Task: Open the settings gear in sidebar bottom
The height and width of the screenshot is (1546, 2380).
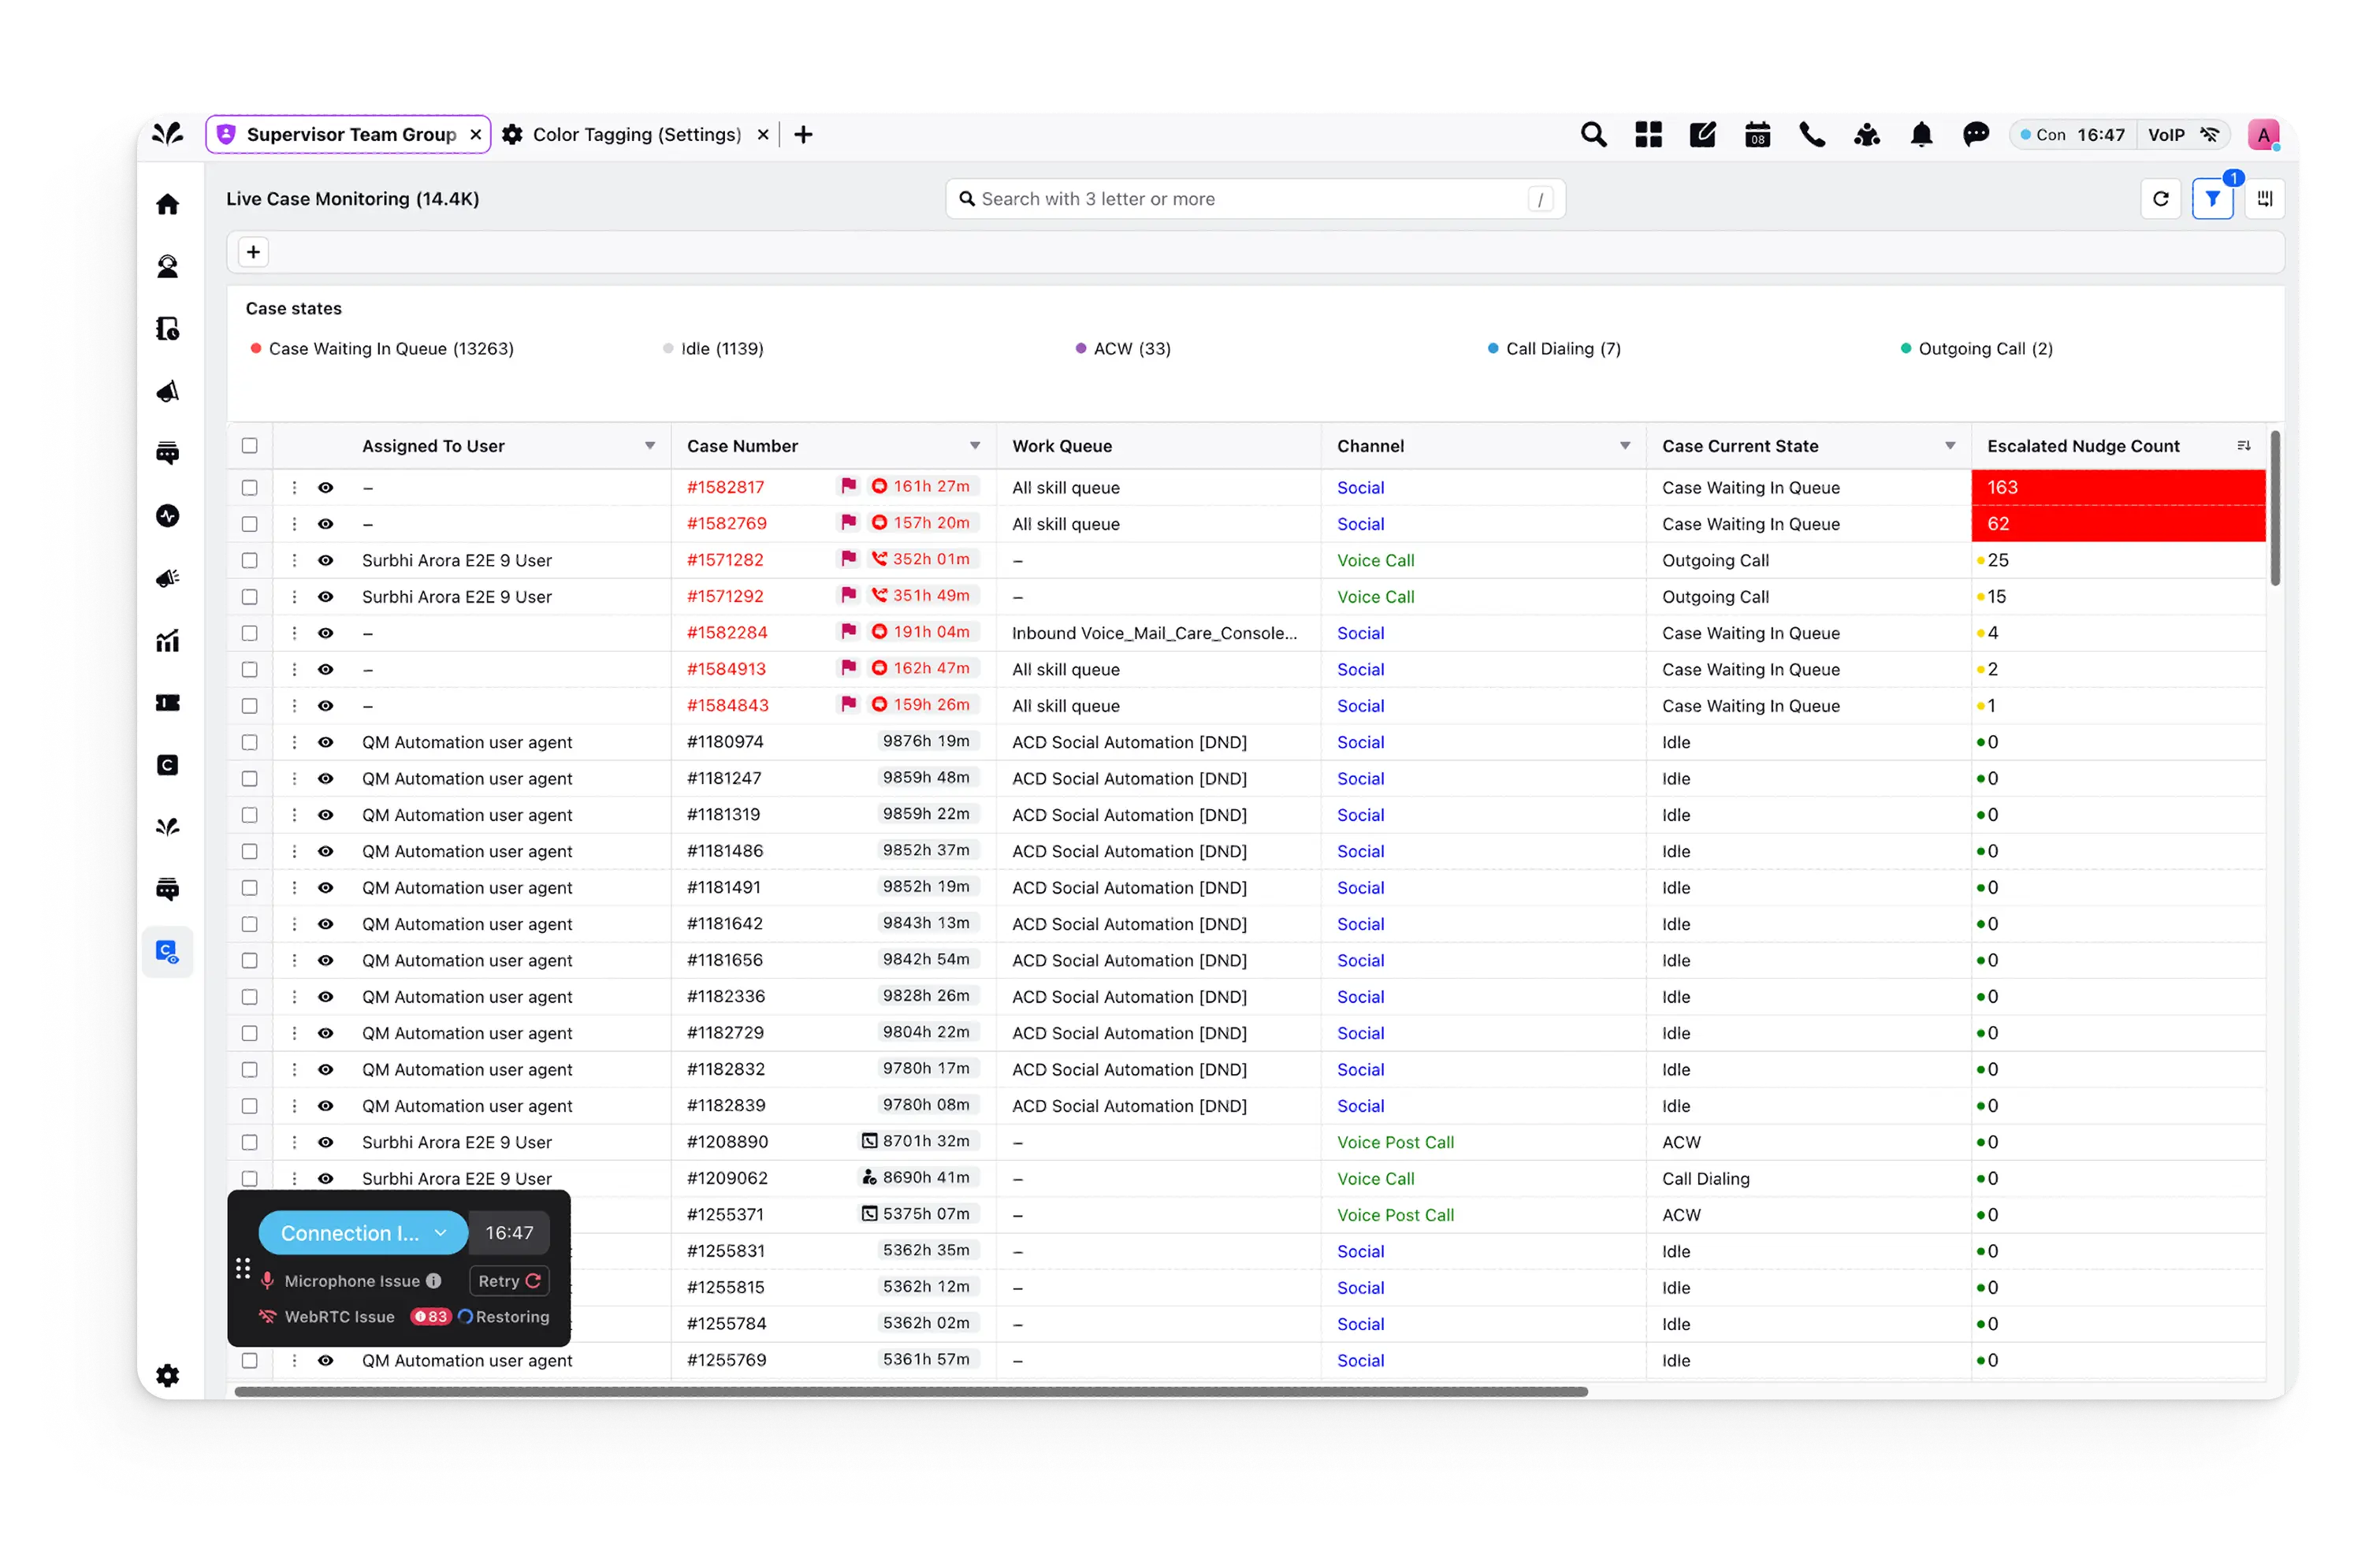Action: pyautogui.click(x=168, y=1375)
